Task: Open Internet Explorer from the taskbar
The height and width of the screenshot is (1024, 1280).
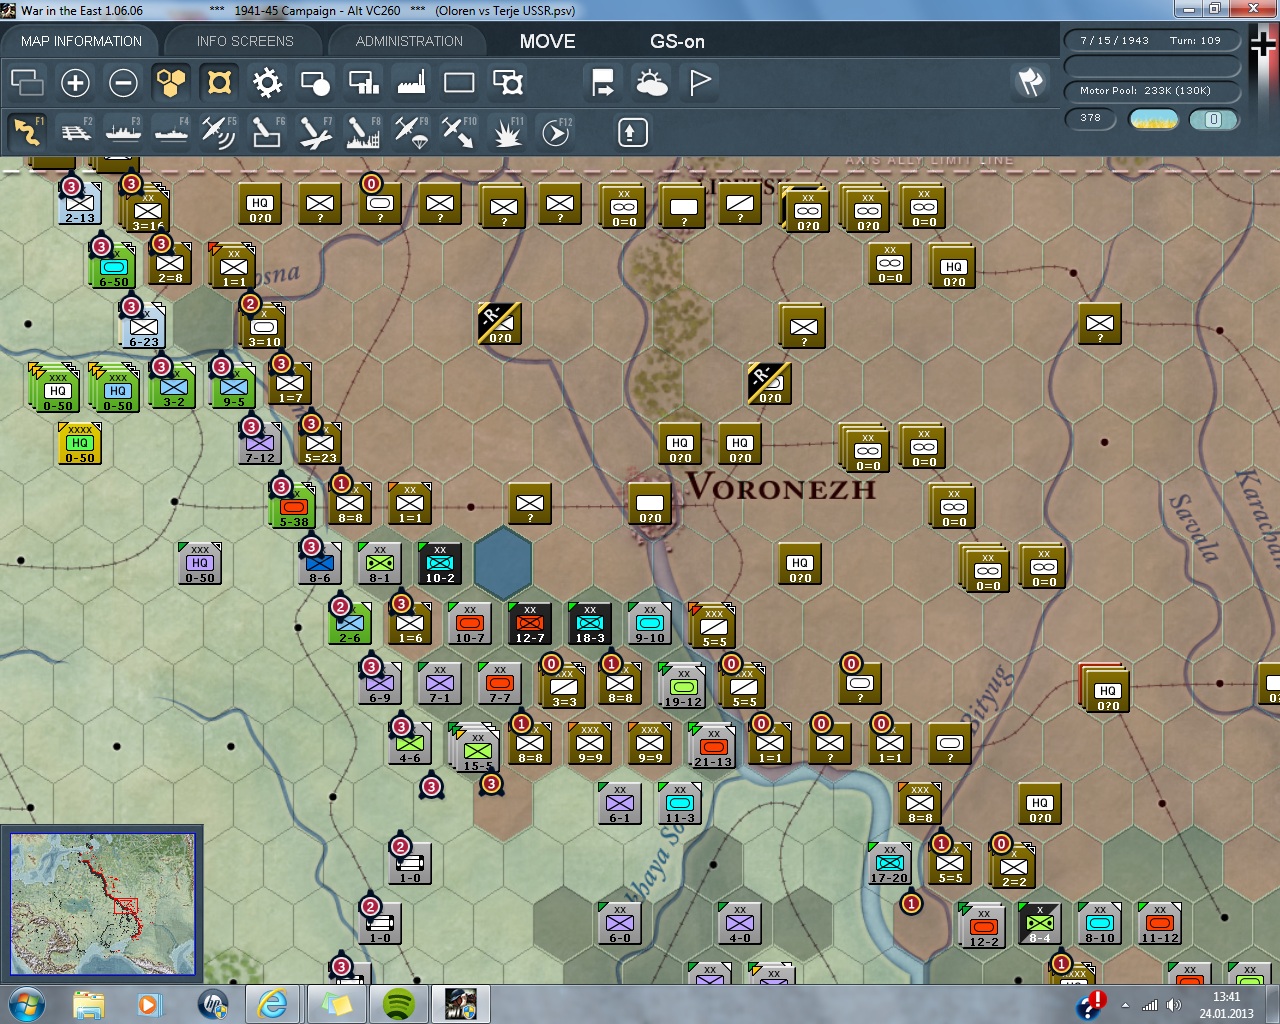Action: pos(272,1004)
